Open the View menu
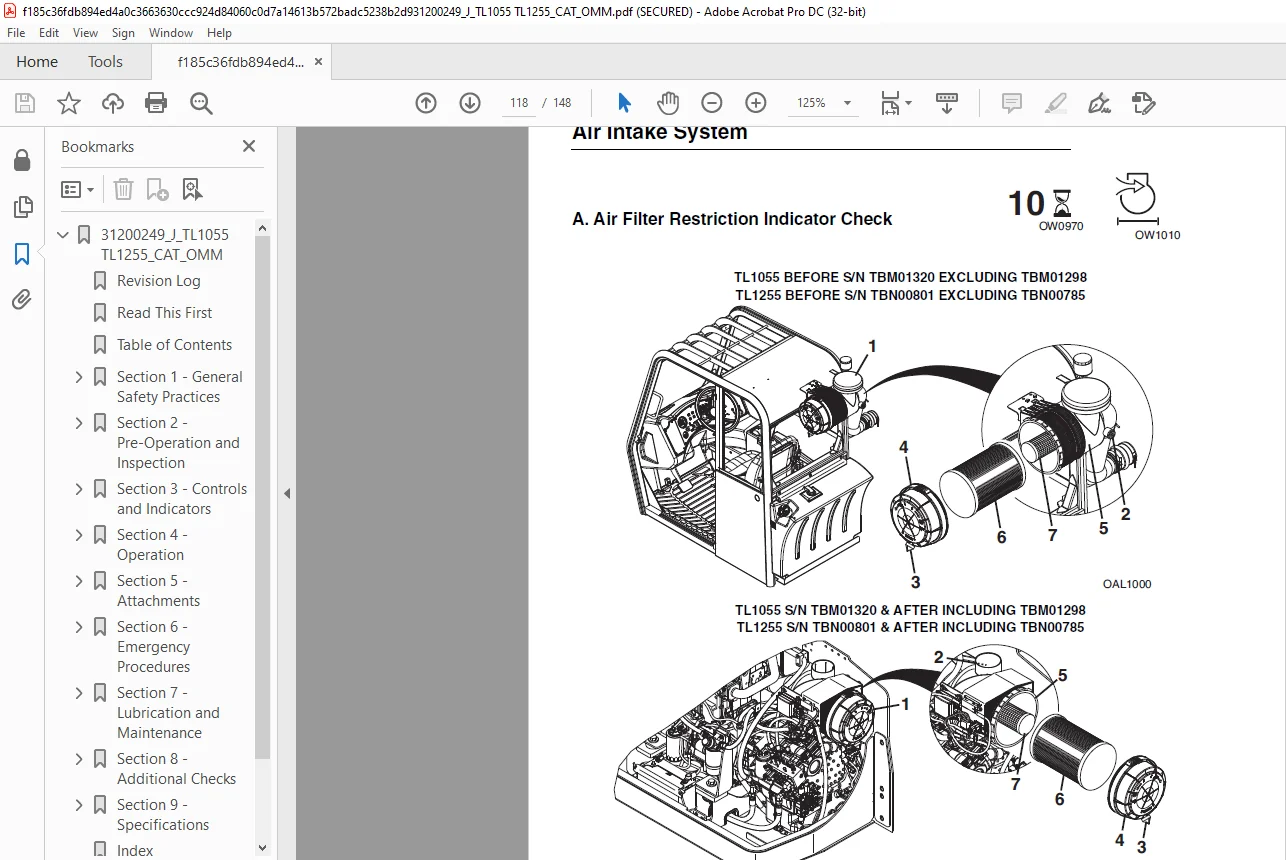Screen dimensions: 1286x860 click(x=86, y=33)
